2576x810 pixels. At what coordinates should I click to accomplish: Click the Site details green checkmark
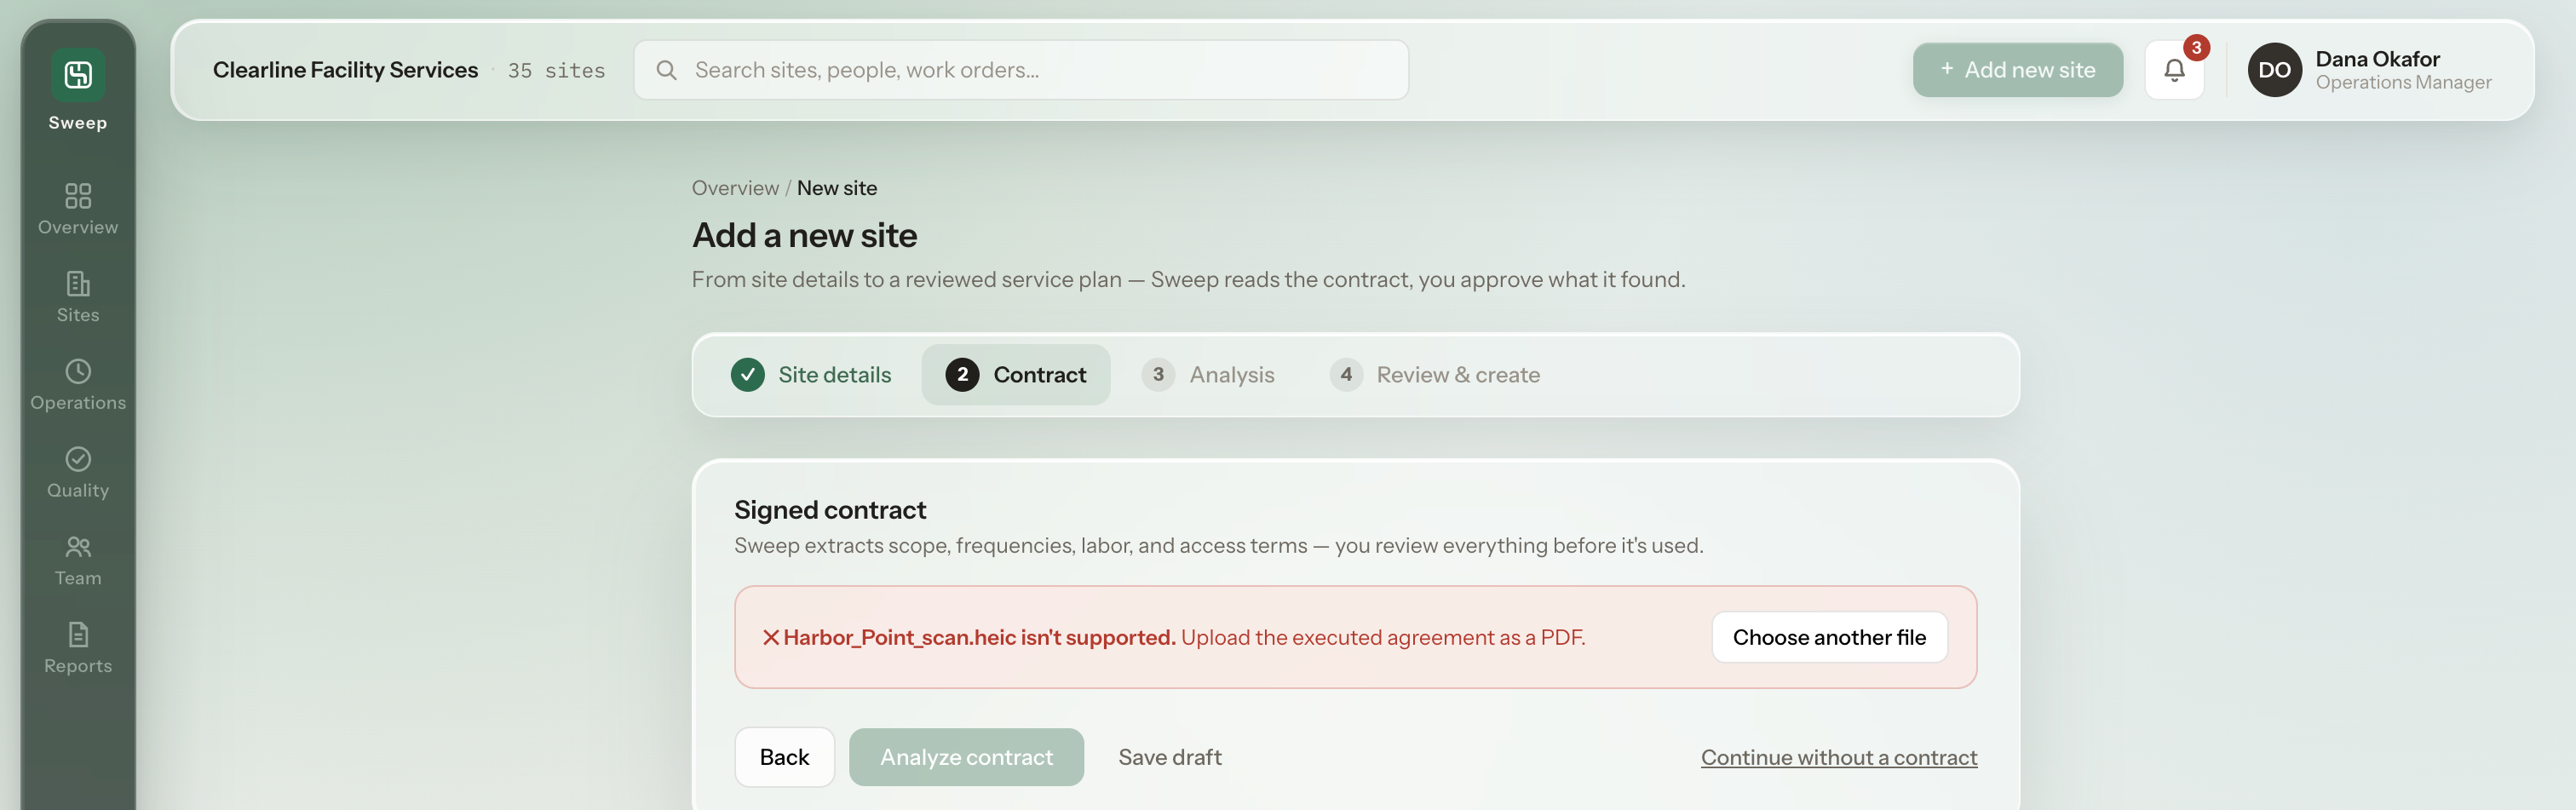pyautogui.click(x=747, y=375)
